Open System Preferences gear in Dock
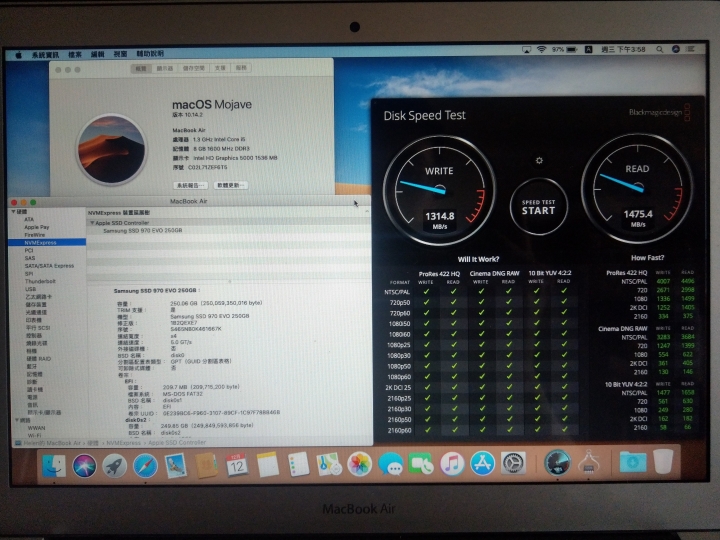The height and width of the screenshot is (540, 720). 513,463
